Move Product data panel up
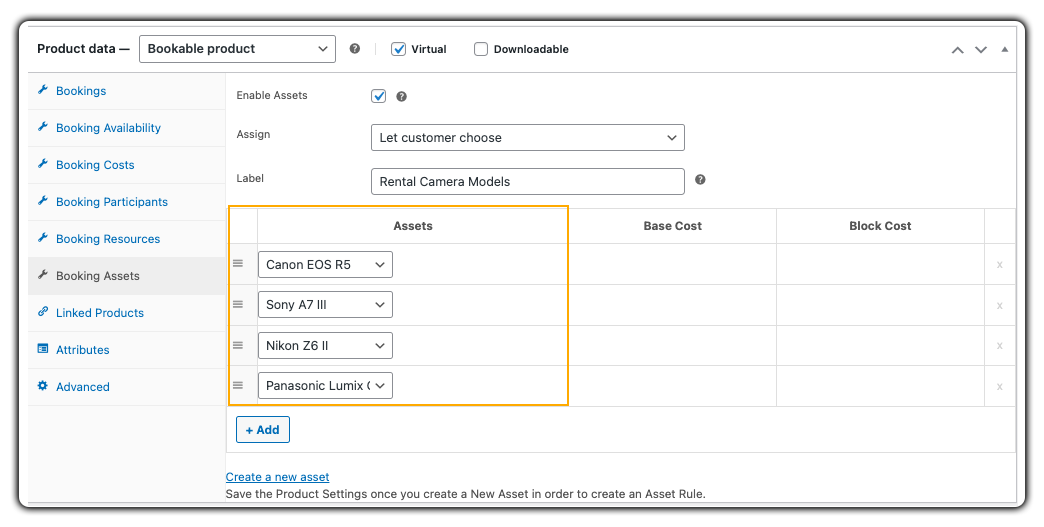 pos(957,50)
